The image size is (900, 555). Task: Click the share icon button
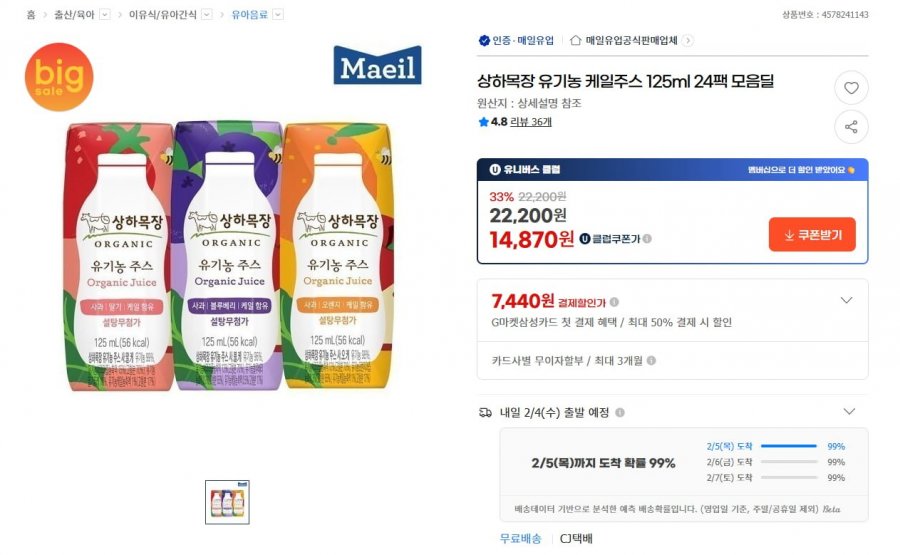[x=851, y=127]
